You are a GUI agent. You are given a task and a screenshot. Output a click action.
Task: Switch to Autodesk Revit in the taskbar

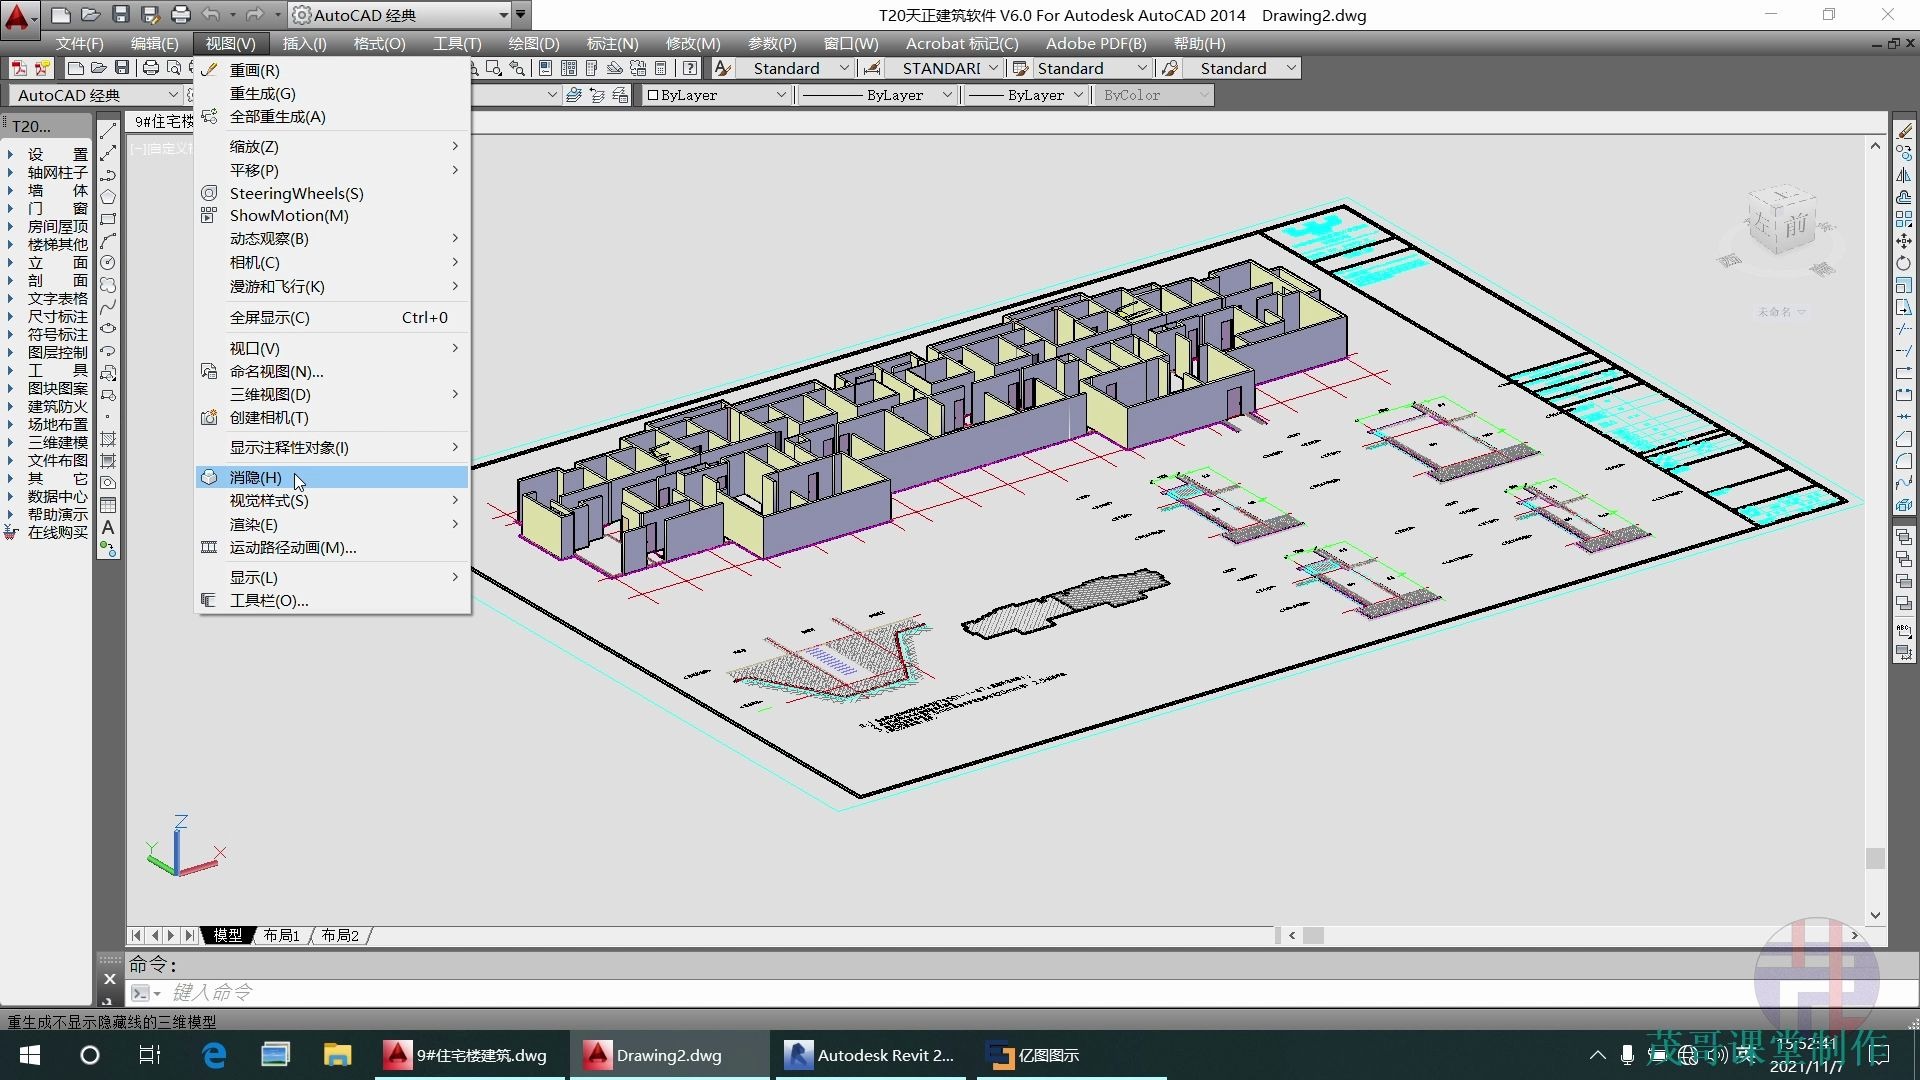(868, 1055)
